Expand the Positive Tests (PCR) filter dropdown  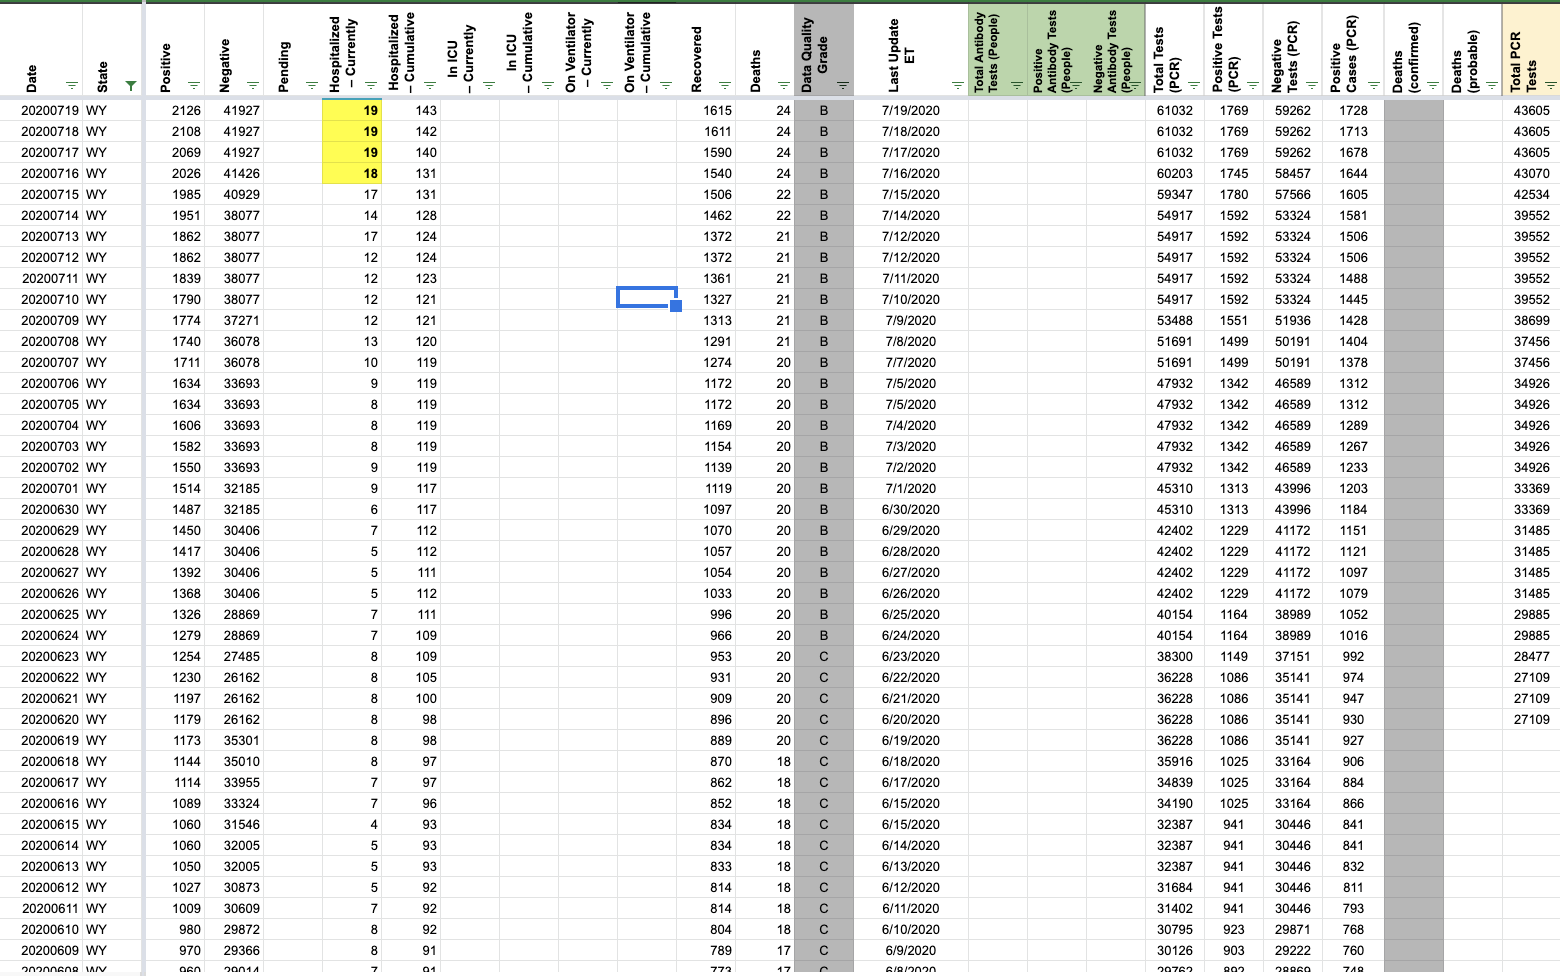[x=1252, y=86]
